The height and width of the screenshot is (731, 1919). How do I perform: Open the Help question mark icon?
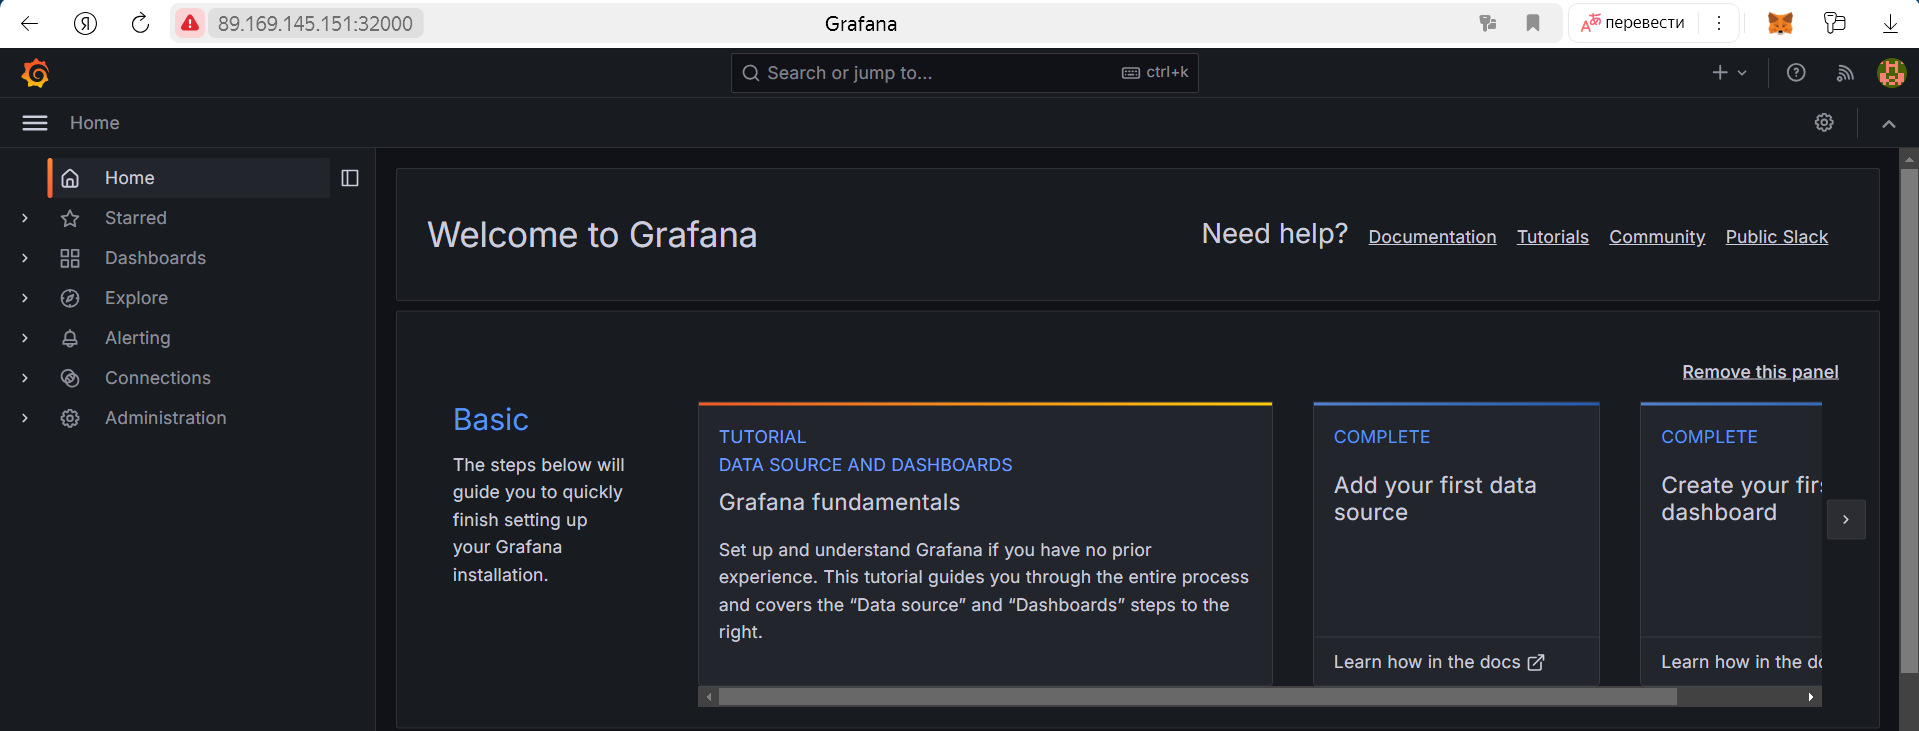1796,73
